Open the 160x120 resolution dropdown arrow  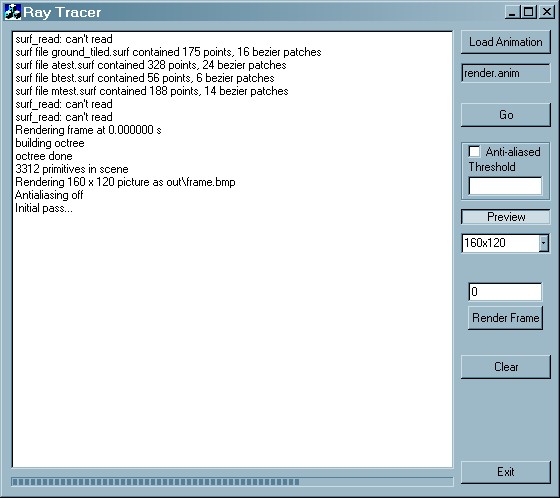544,243
